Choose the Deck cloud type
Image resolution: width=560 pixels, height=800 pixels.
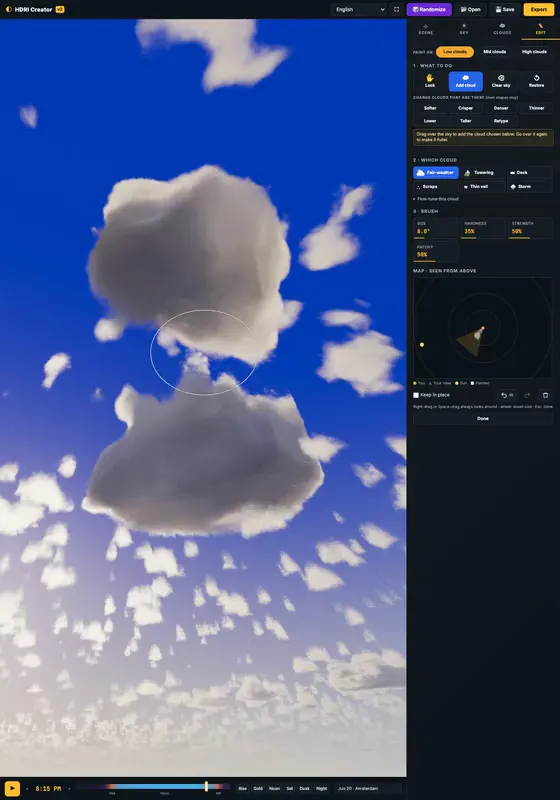[530, 172]
